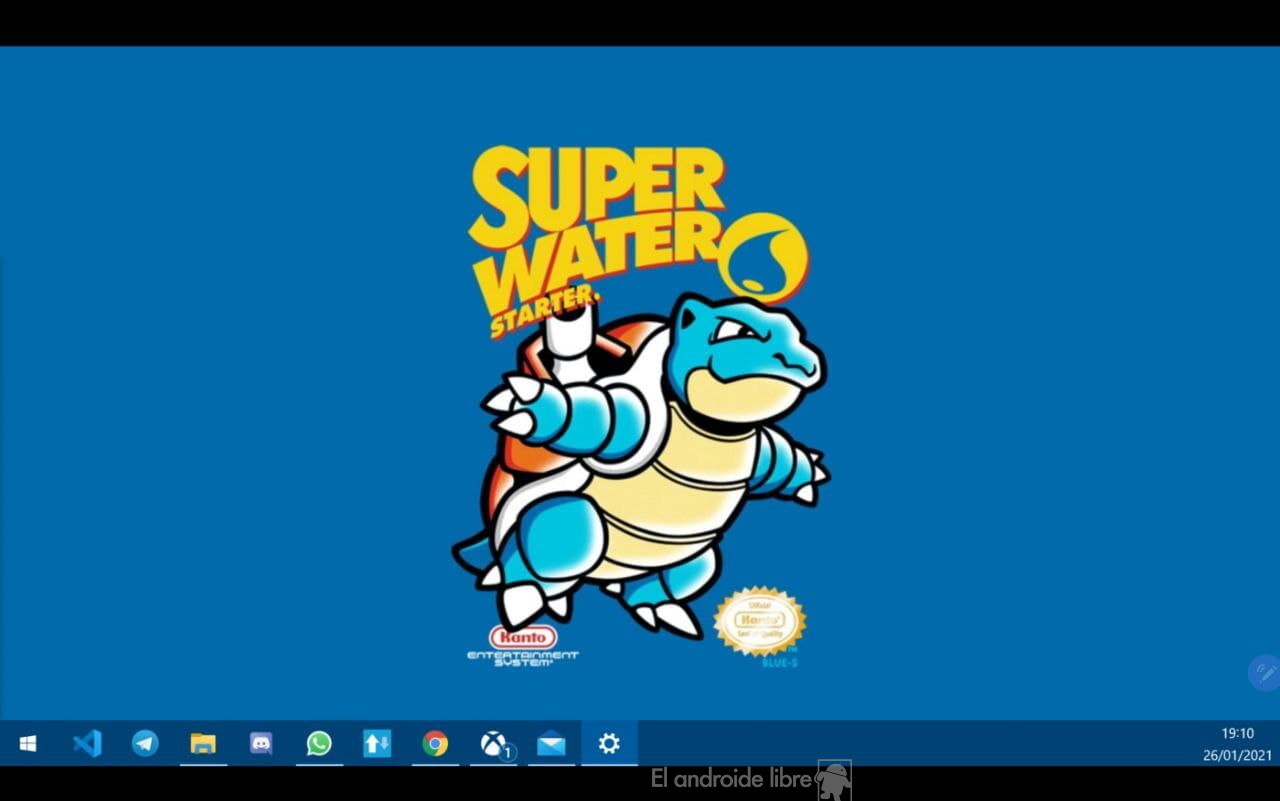Tap the floating pencil button
Viewport: 1280px width, 801px height.
point(1265,673)
